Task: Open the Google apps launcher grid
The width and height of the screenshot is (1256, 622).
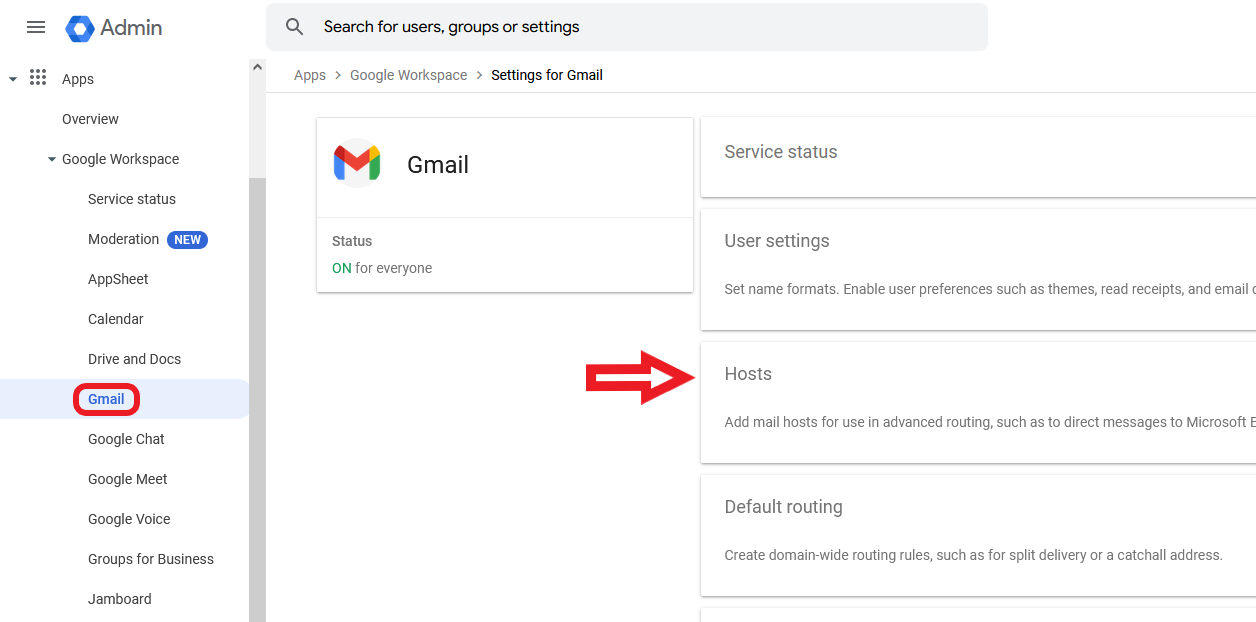Action: tap(38, 78)
